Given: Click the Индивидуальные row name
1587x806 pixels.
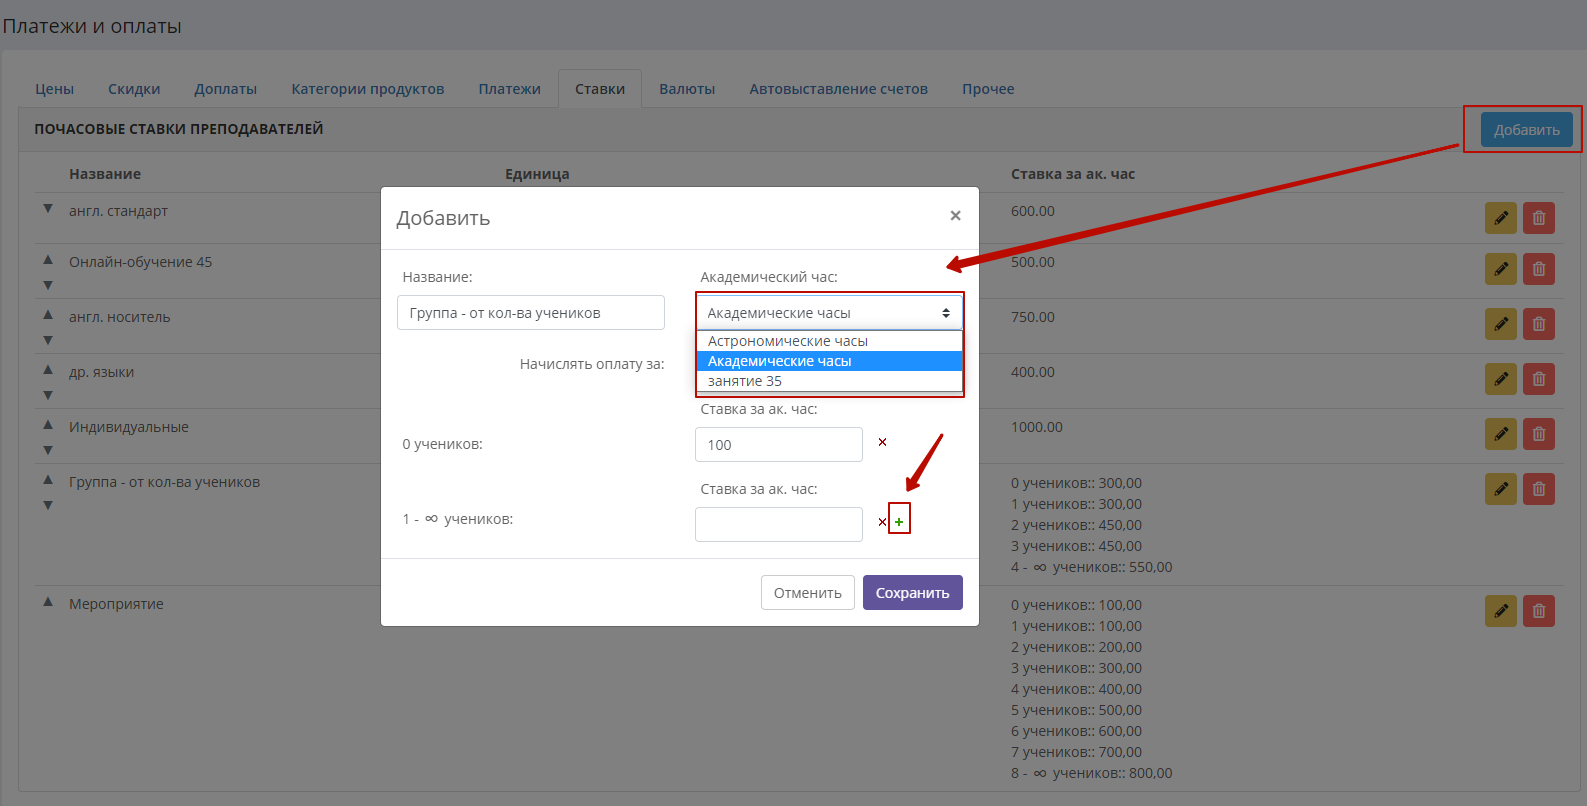Looking at the screenshot, I should 129,427.
